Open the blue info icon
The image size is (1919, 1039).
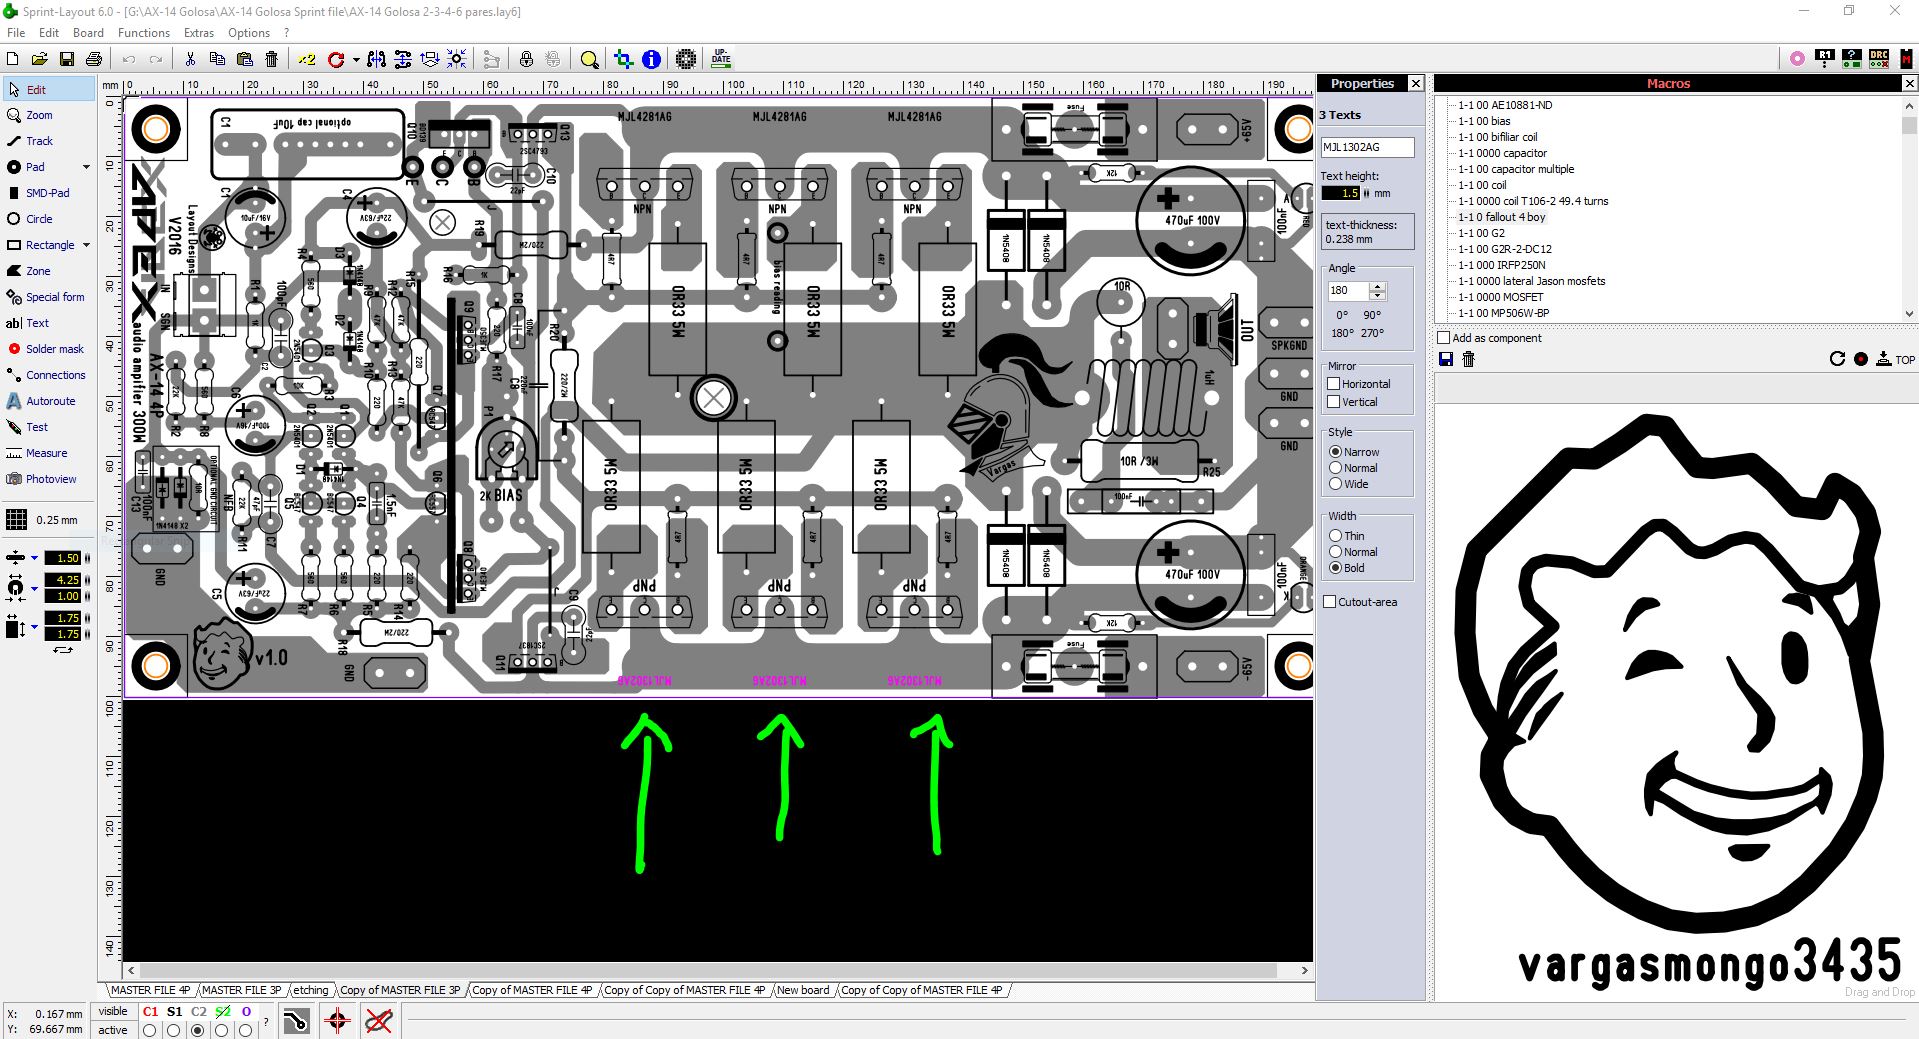pos(651,59)
